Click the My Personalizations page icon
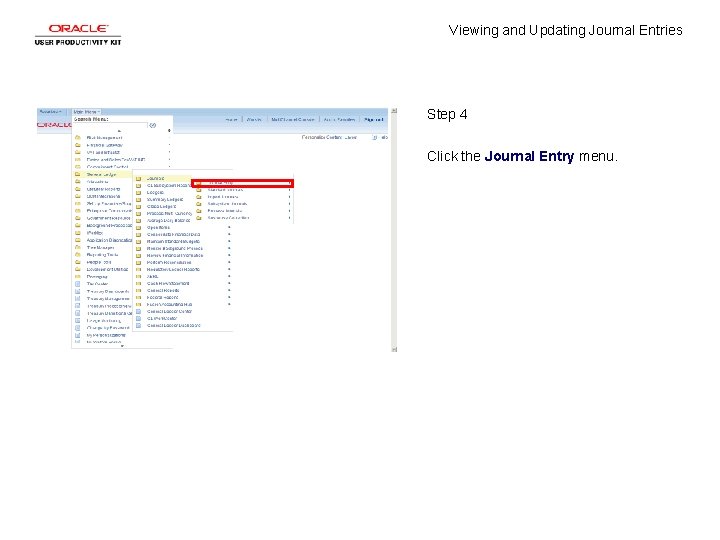Image resolution: width=720 pixels, height=540 pixels. tap(78, 335)
